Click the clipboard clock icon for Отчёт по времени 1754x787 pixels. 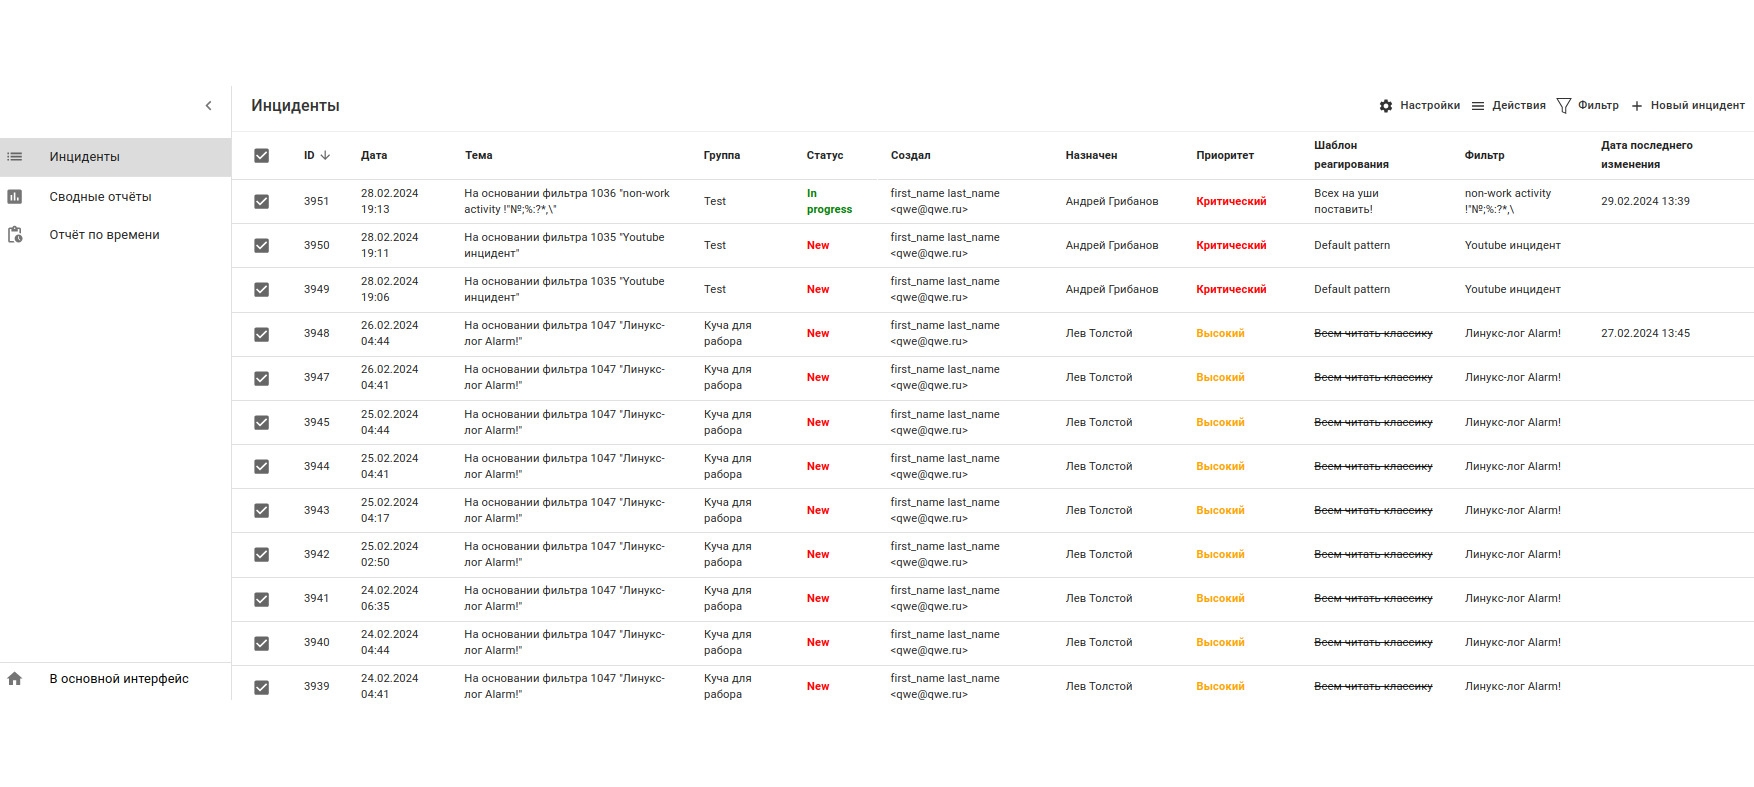[15, 235]
